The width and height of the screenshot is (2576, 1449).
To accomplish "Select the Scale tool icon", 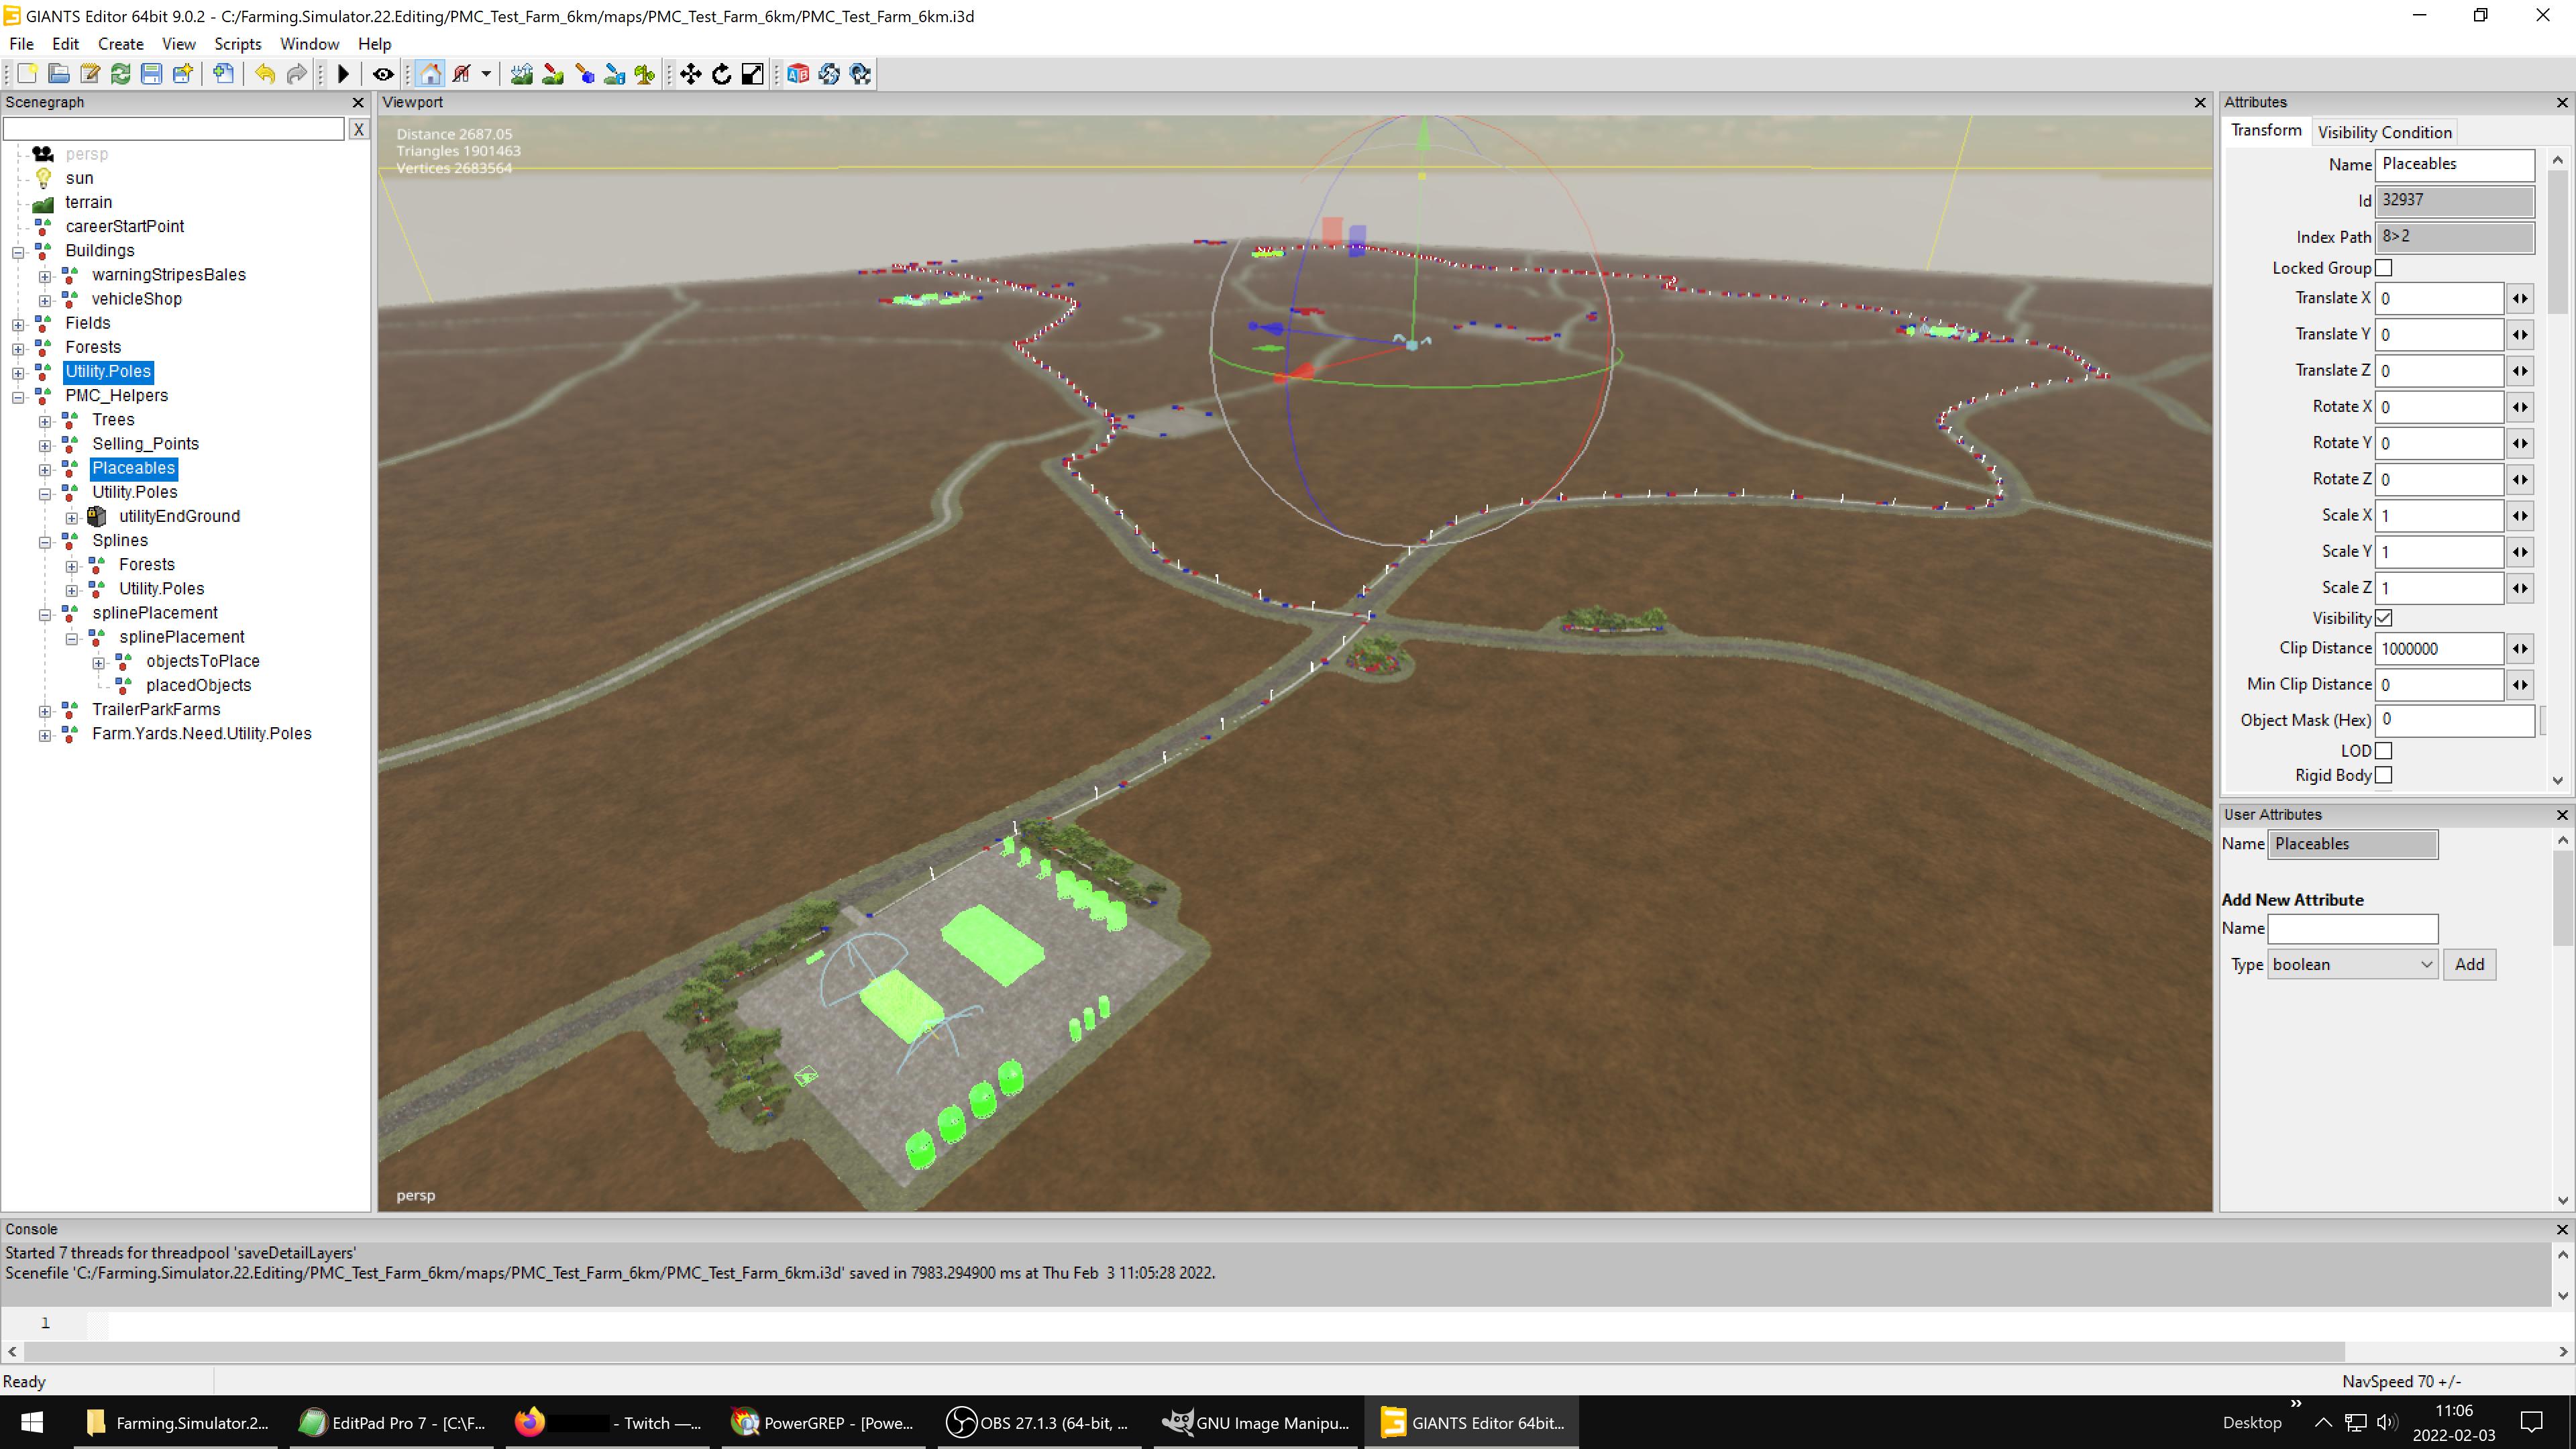I will [753, 74].
